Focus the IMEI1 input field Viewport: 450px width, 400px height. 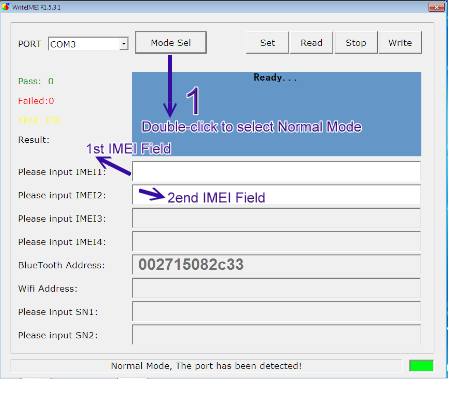[x=276, y=171]
